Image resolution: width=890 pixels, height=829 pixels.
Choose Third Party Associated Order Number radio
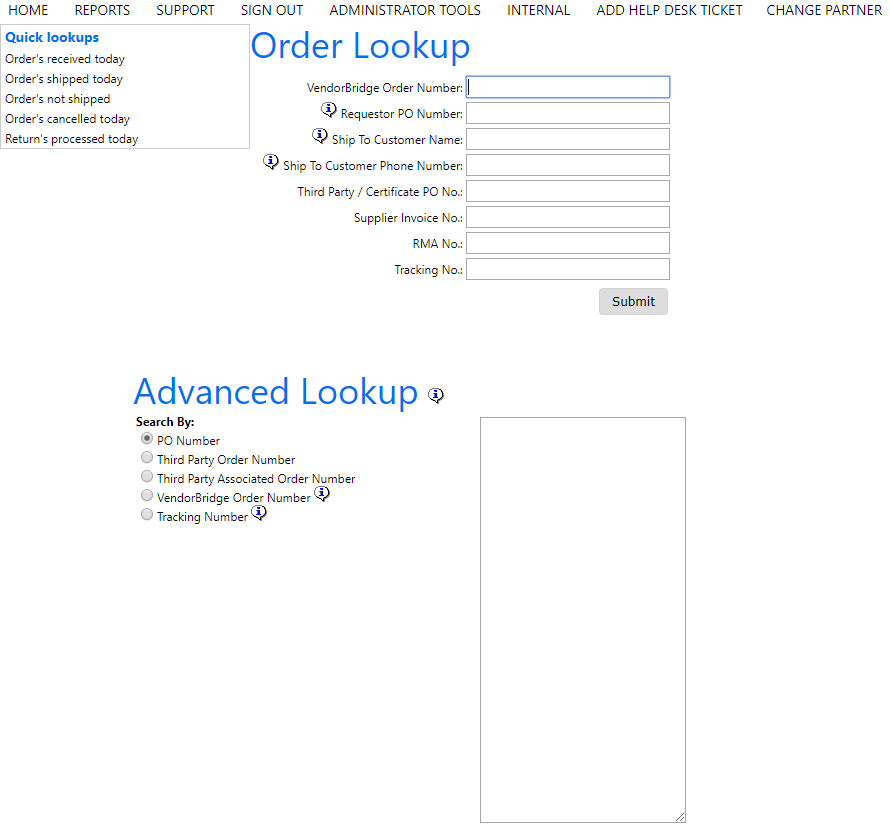point(147,476)
